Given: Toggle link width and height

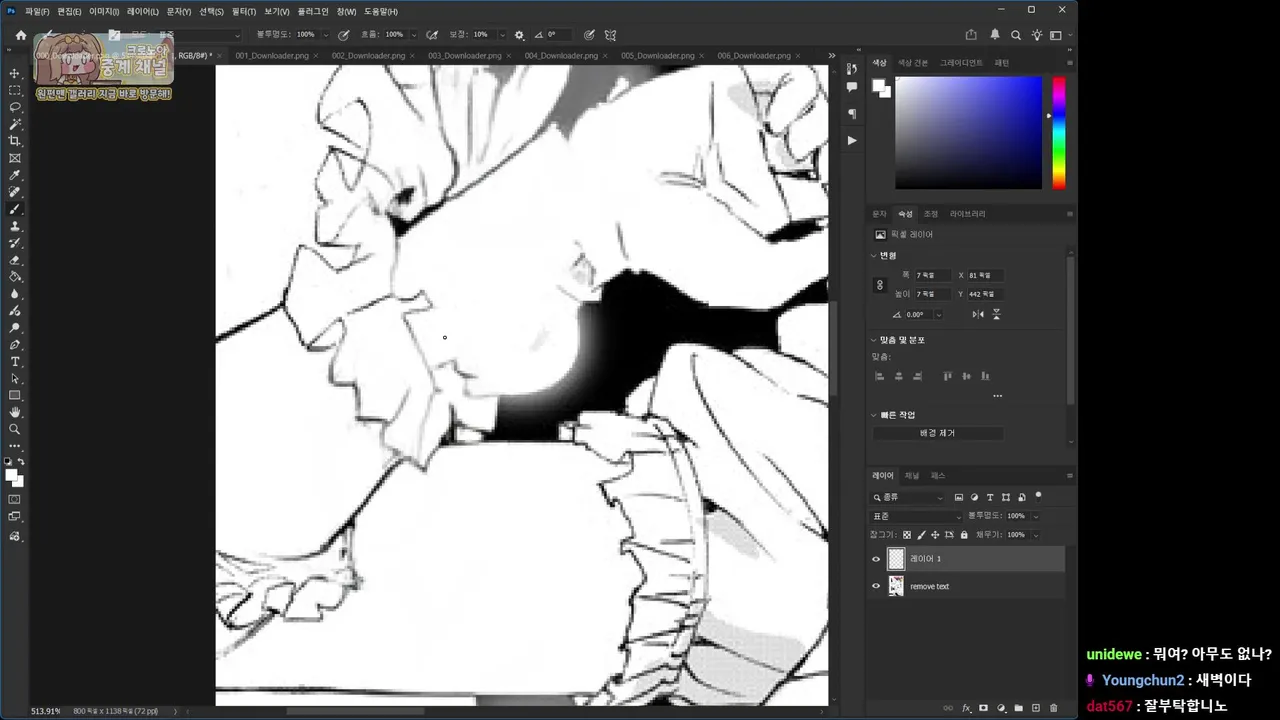Looking at the screenshot, I should [880, 285].
